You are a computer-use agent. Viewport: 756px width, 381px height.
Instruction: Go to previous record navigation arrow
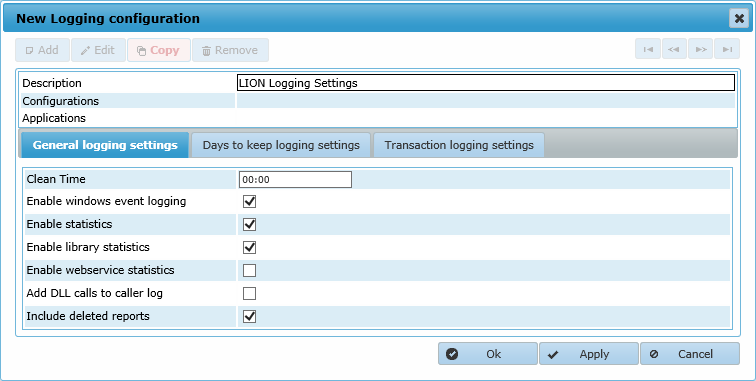coord(674,49)
